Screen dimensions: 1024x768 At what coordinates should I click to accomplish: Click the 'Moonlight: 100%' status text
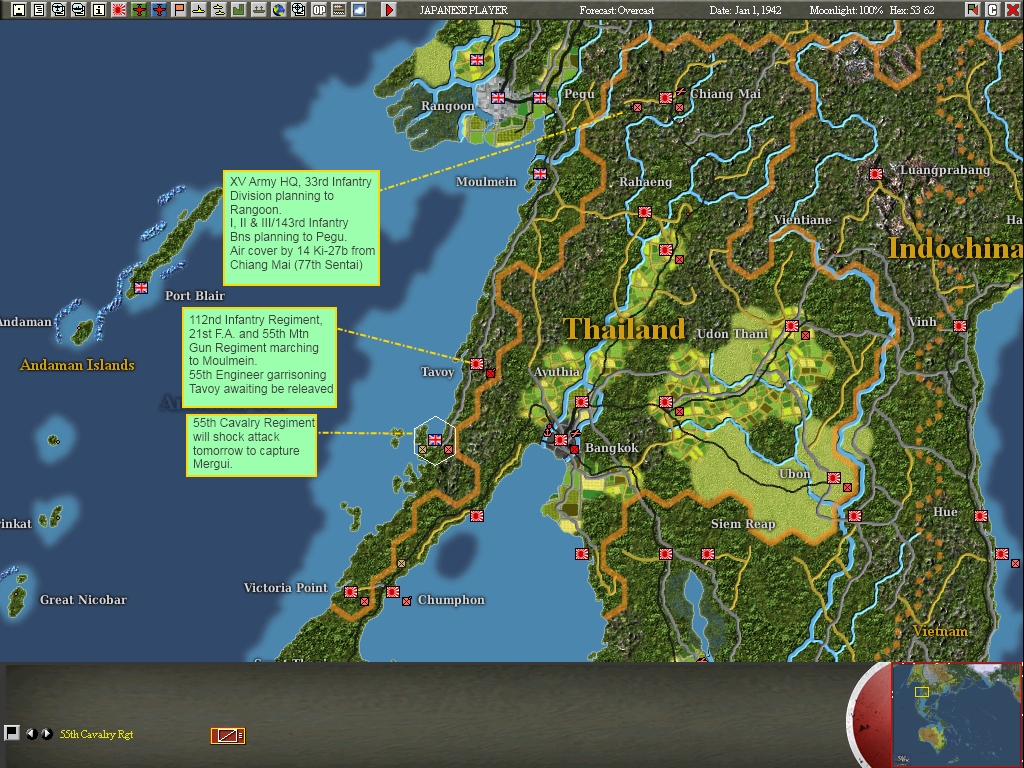[846, 10]
